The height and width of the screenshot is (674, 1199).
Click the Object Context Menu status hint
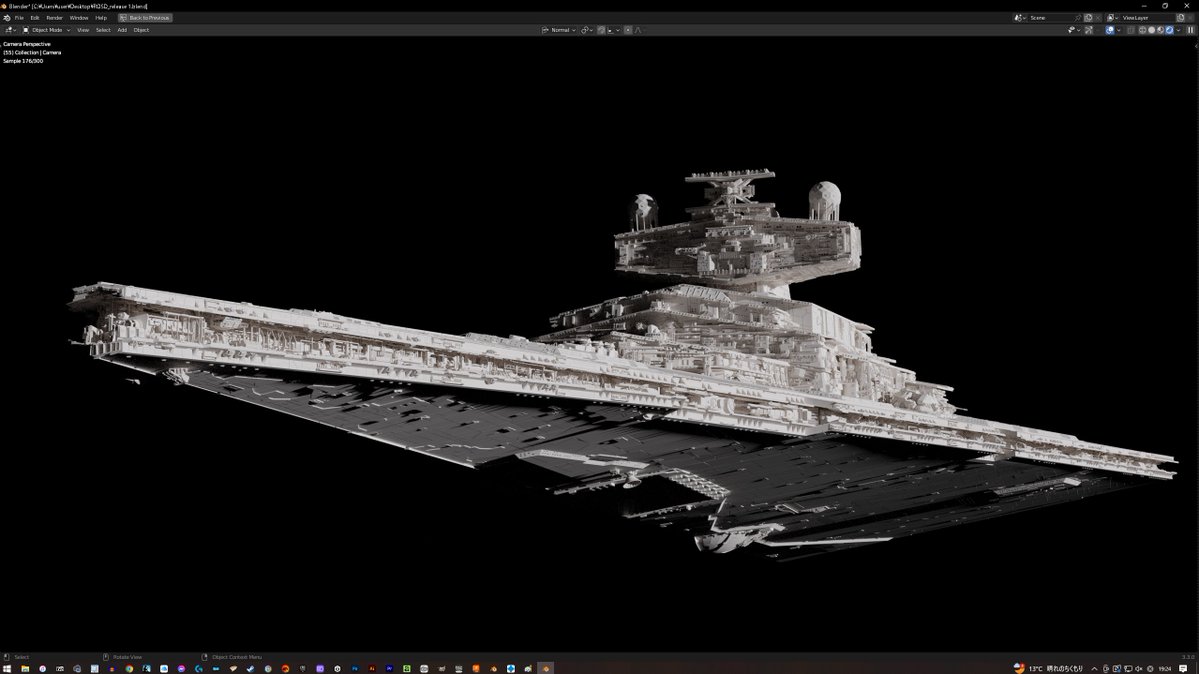(x=236, y=656)
